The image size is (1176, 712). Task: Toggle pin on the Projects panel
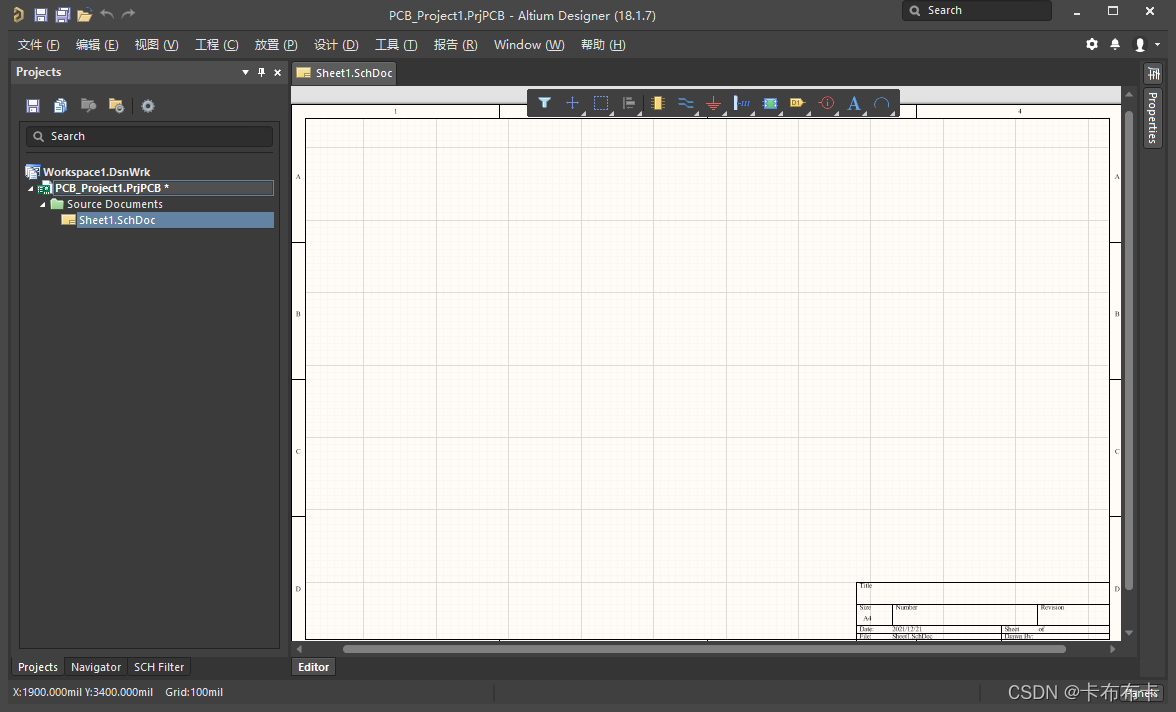(x=262, y=72)
